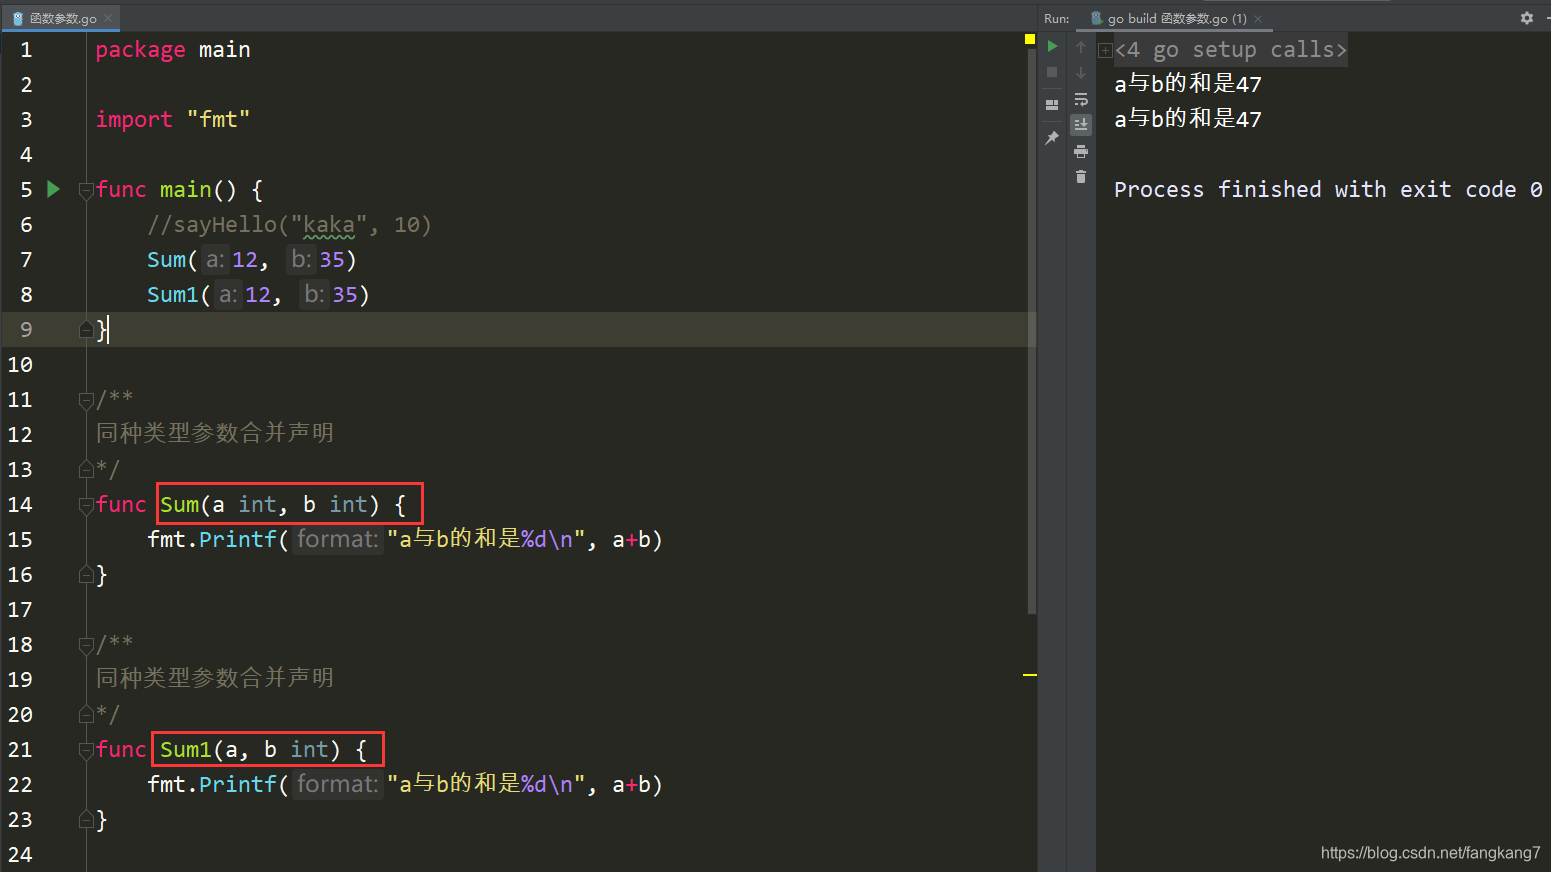Stop the running process

coord(1052,72)
